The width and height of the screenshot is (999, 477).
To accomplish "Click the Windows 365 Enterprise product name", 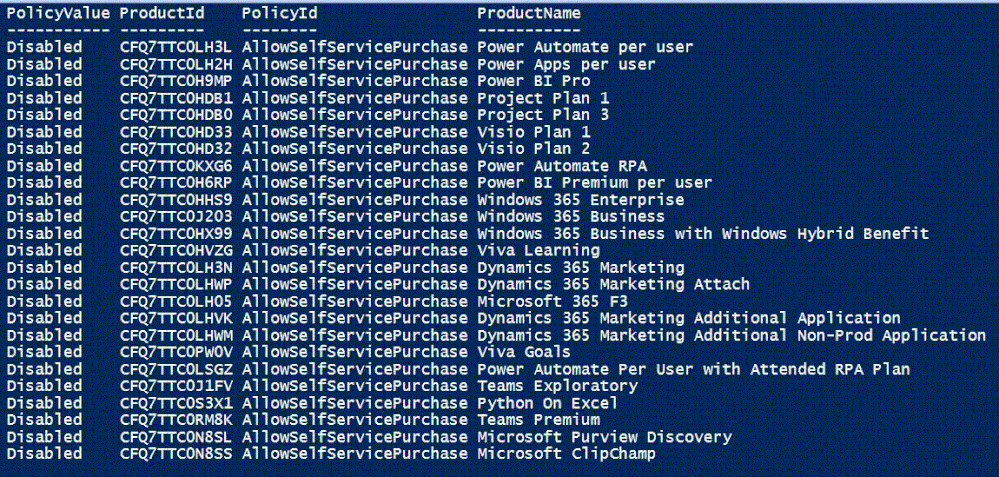I will [x=580, y=200].
